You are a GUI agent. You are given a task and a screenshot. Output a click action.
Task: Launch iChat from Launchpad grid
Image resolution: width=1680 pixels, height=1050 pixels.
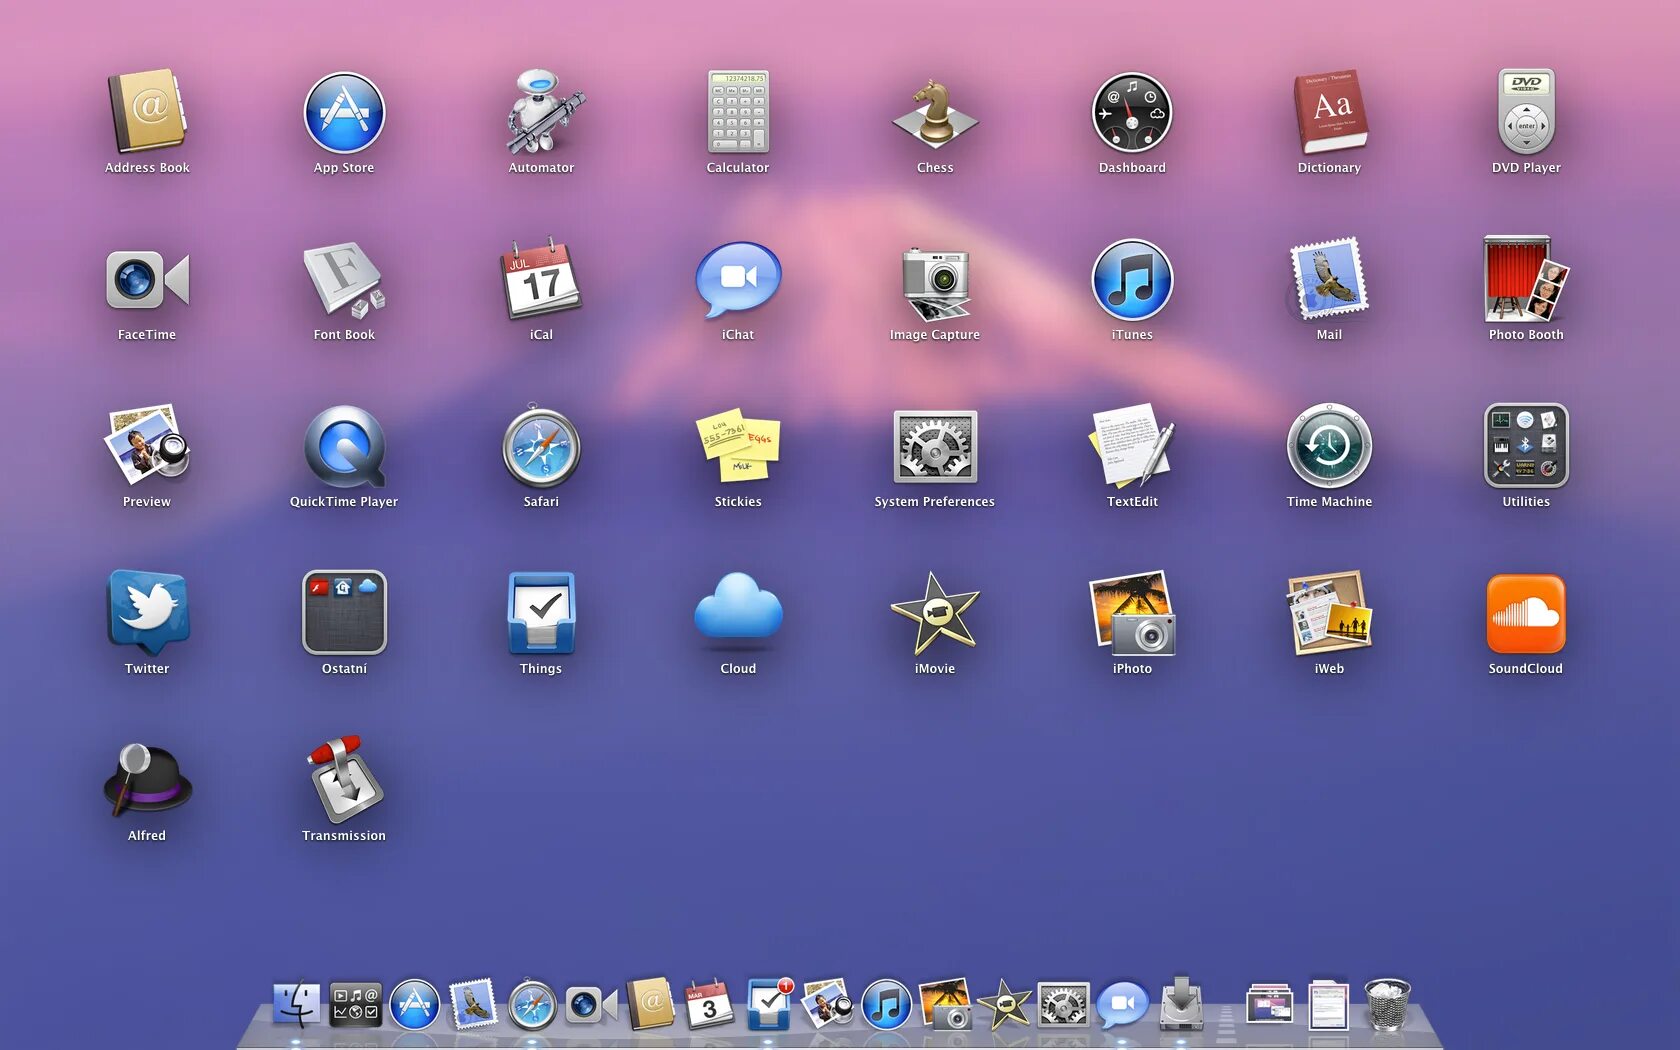[738, 279]
